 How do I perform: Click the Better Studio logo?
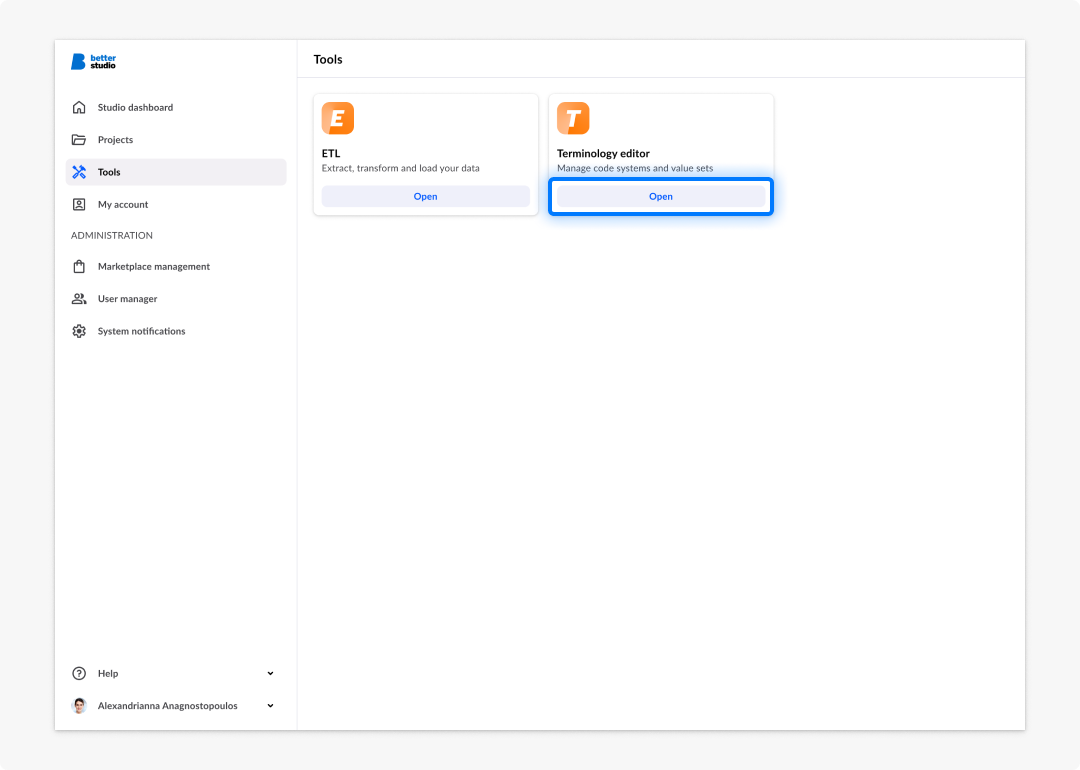coord(94,61)
